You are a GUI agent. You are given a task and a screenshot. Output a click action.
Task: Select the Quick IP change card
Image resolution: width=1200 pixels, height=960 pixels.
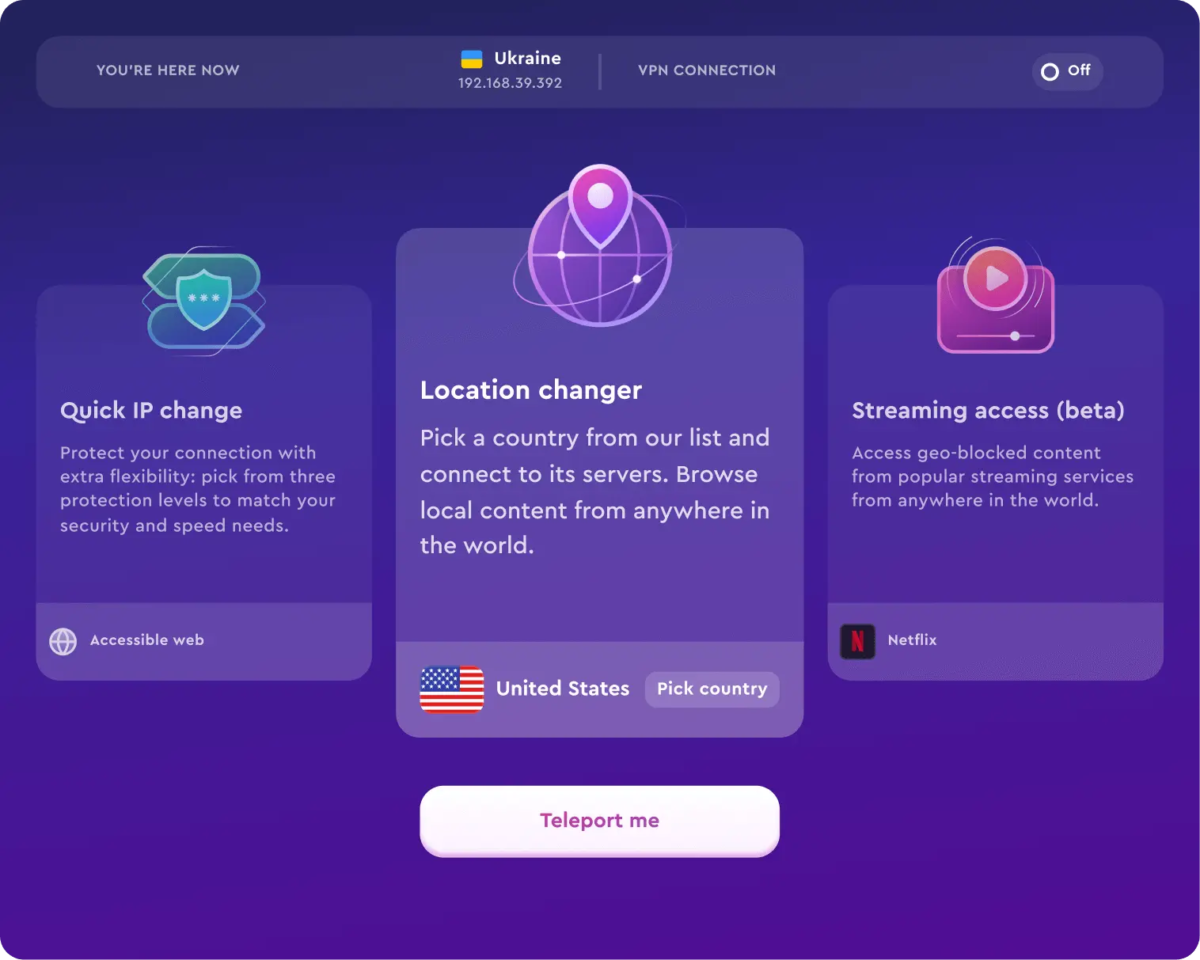204,482
